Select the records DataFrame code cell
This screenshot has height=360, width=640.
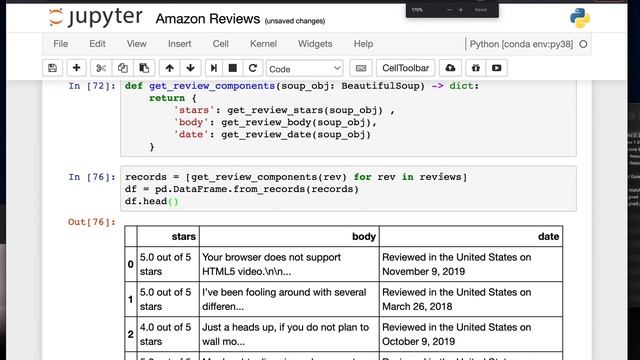[x=348, y=189]
